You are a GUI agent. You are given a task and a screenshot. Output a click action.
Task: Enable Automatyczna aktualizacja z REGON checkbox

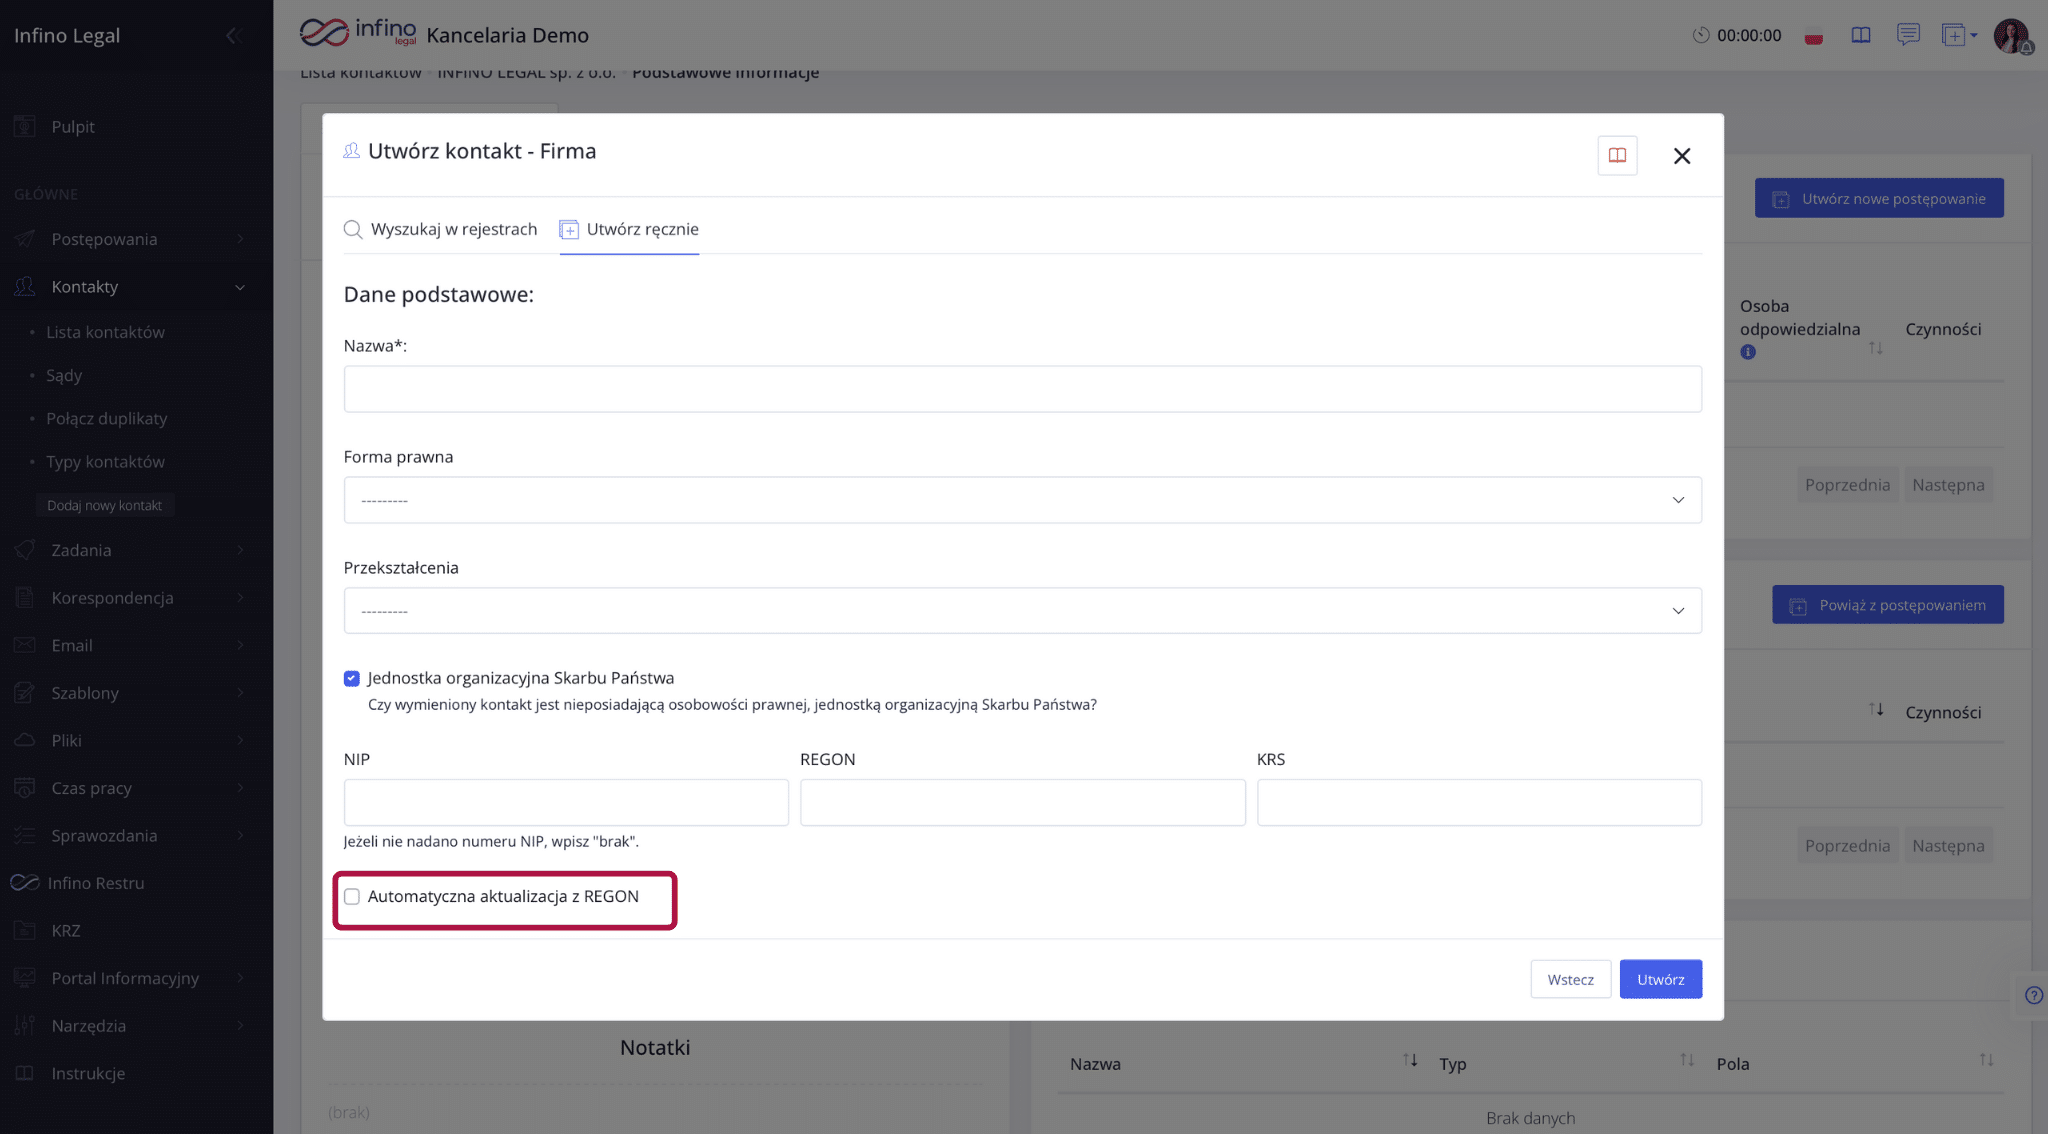point(352,896)
